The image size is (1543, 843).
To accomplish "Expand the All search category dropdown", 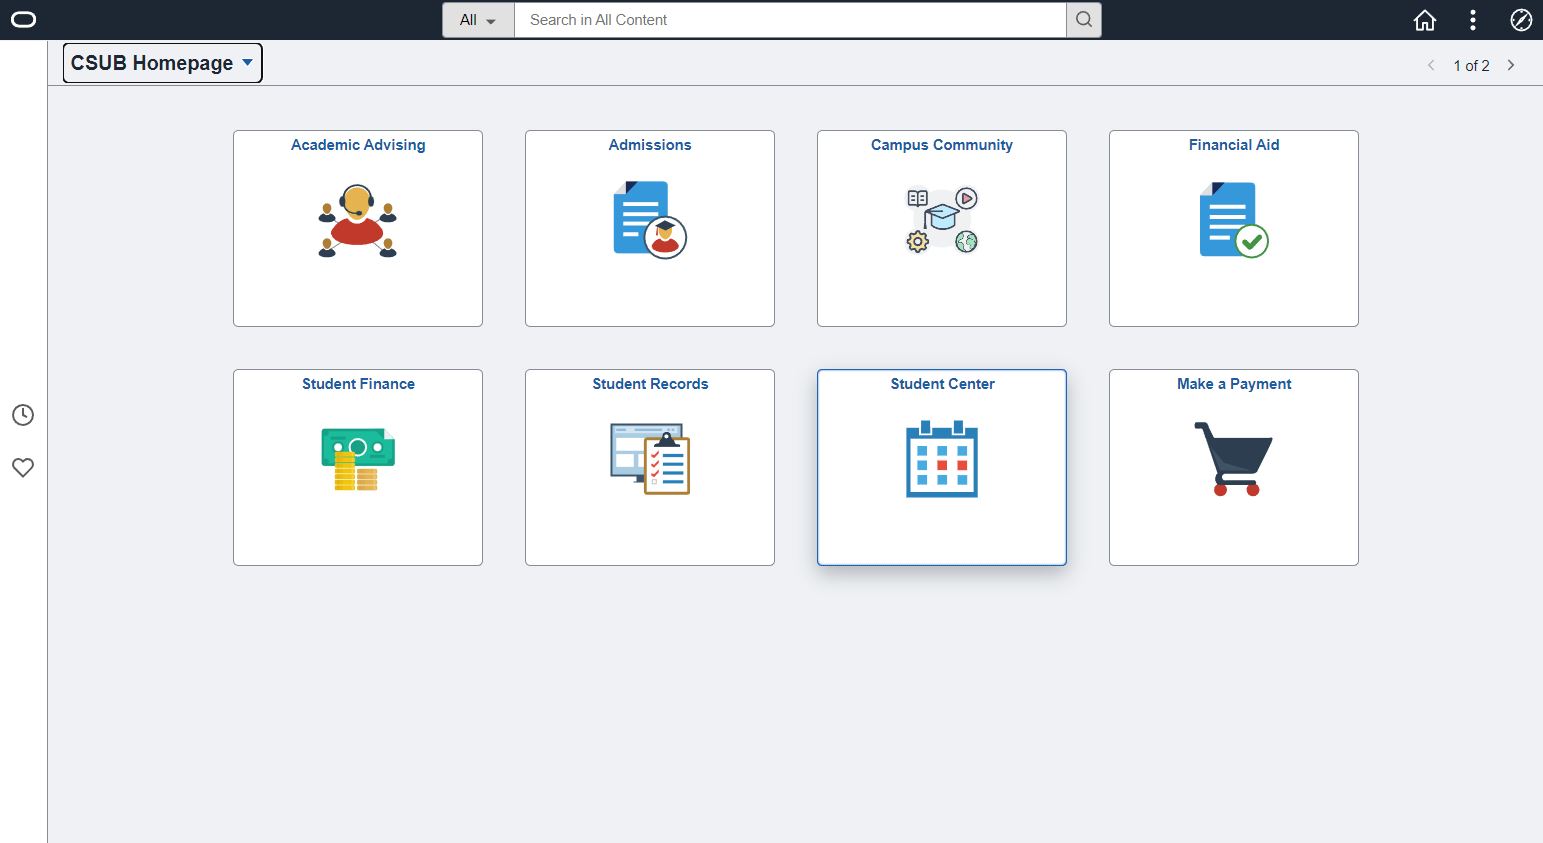I will tap(478, 20).
